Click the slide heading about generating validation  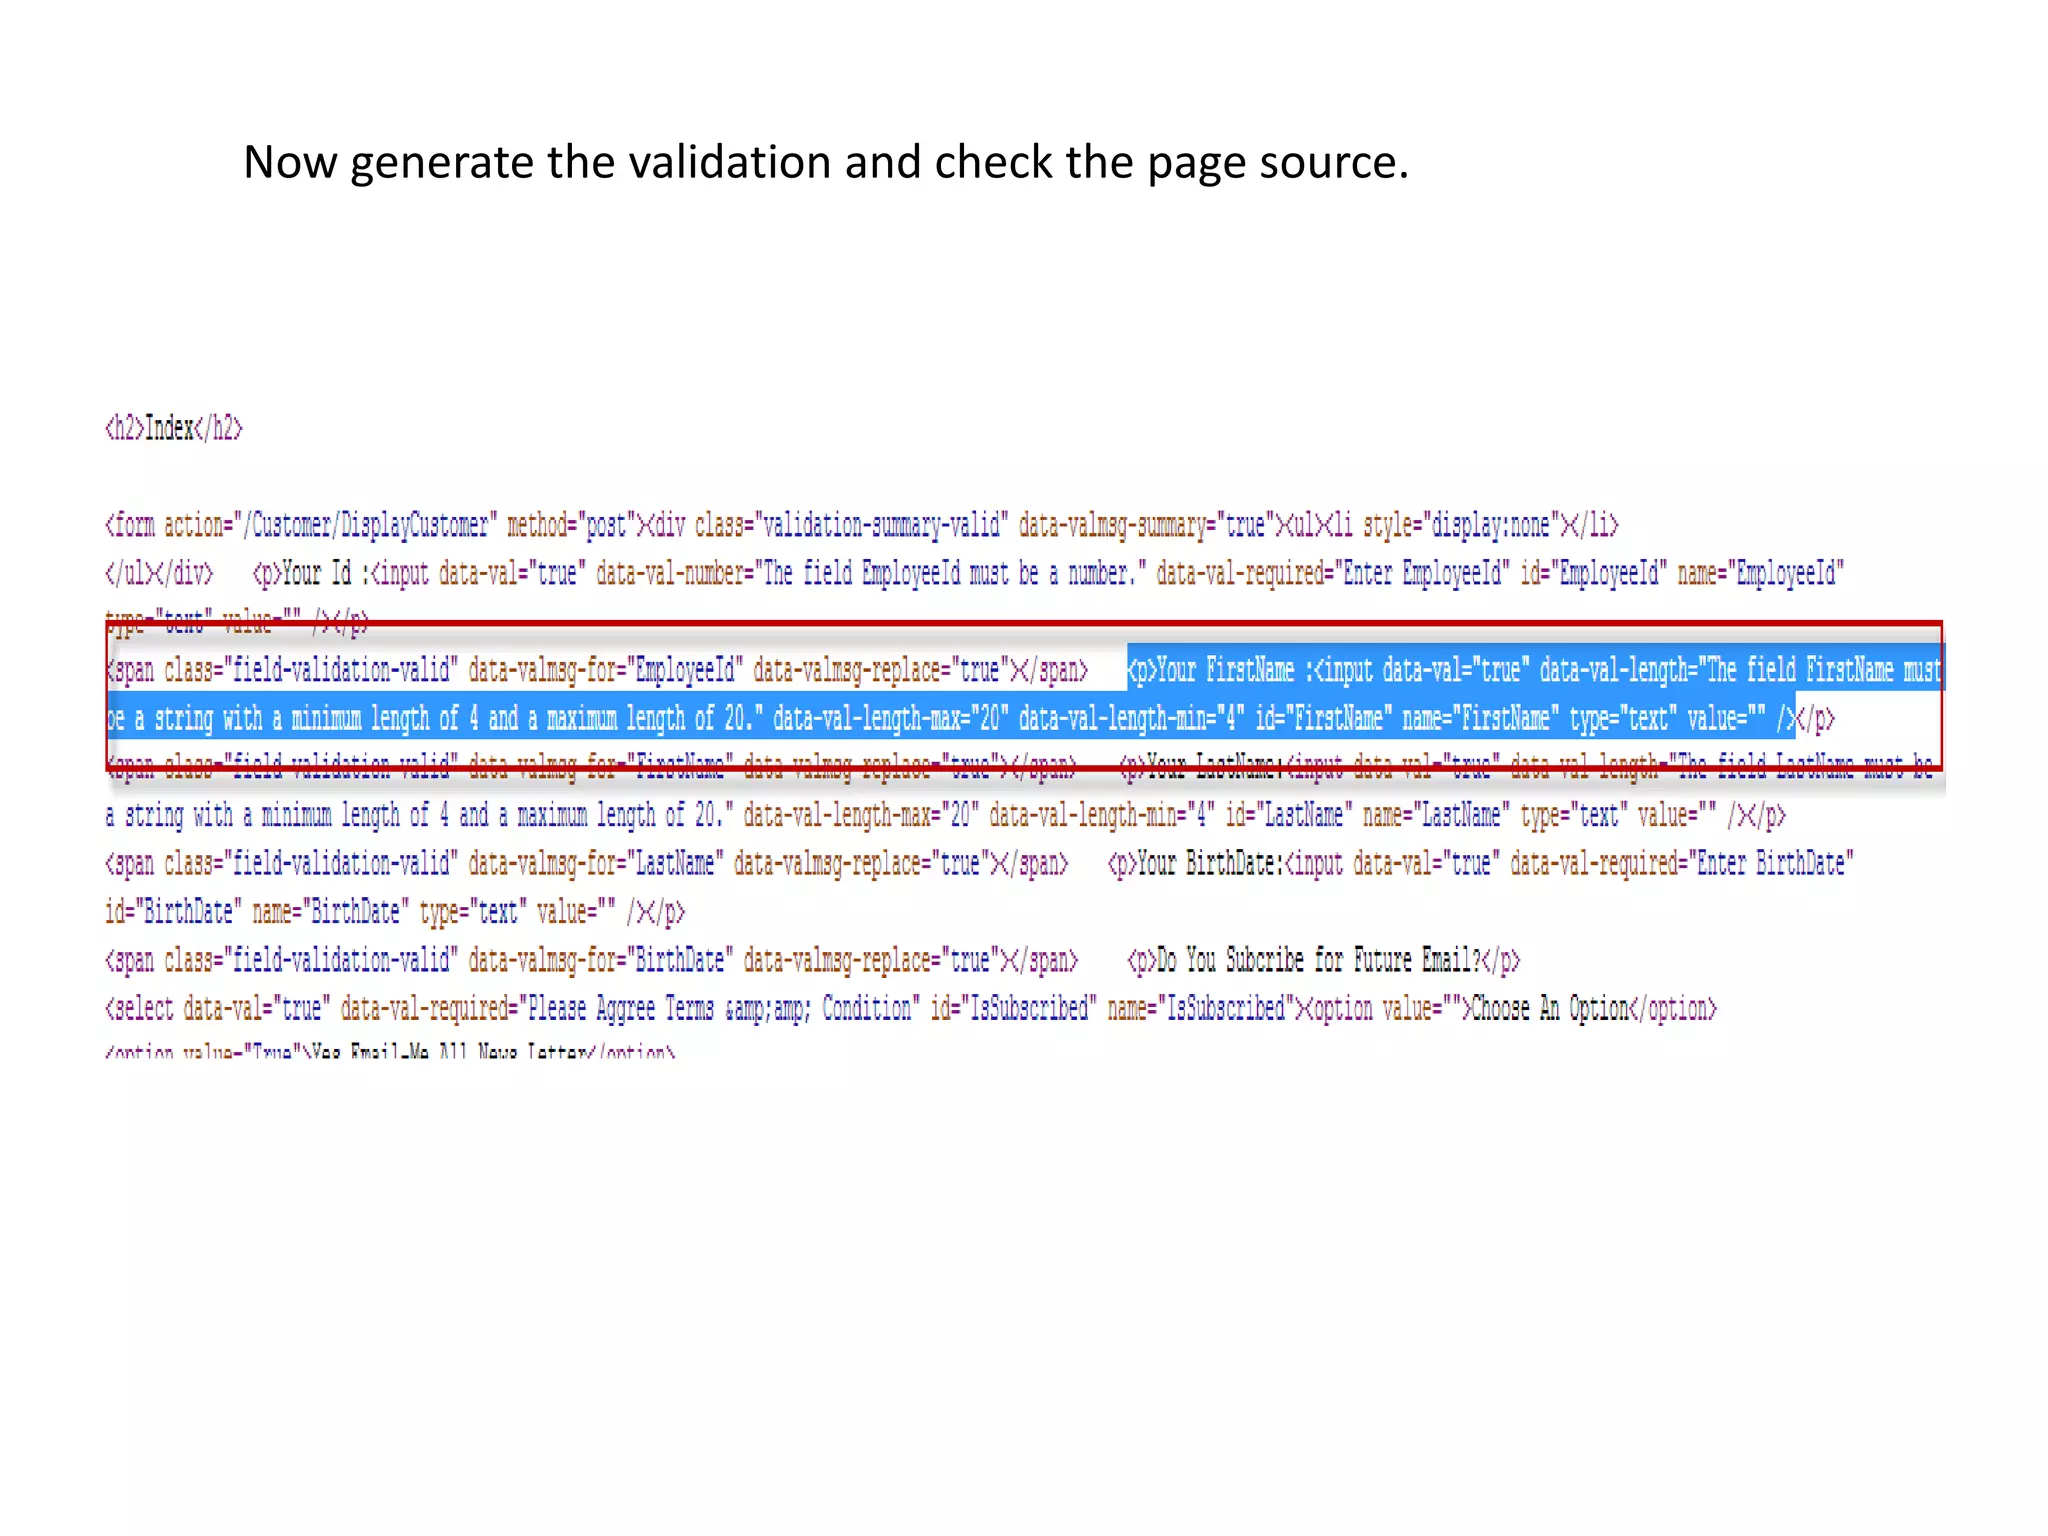(825, 162)
